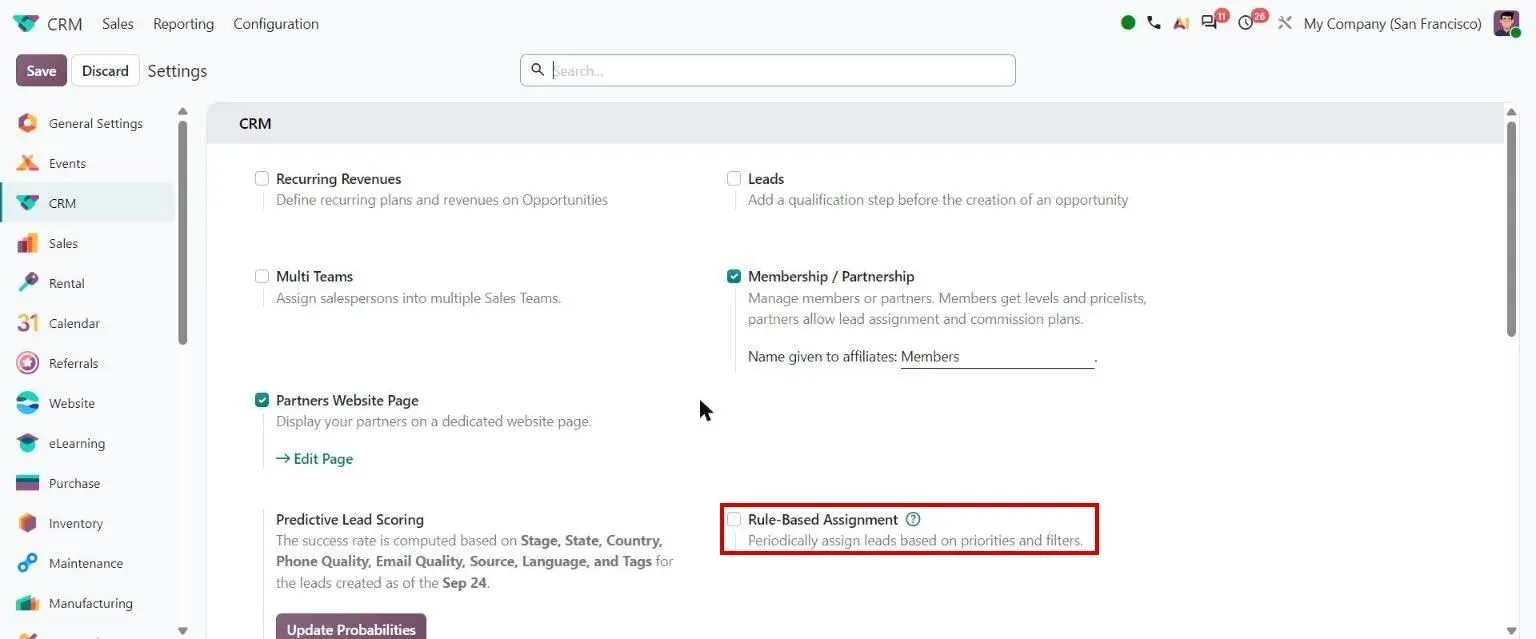Viewport: 1536px width, 639px height.
Task: Select General Settings in sidebar
Action: click(96, 123)
